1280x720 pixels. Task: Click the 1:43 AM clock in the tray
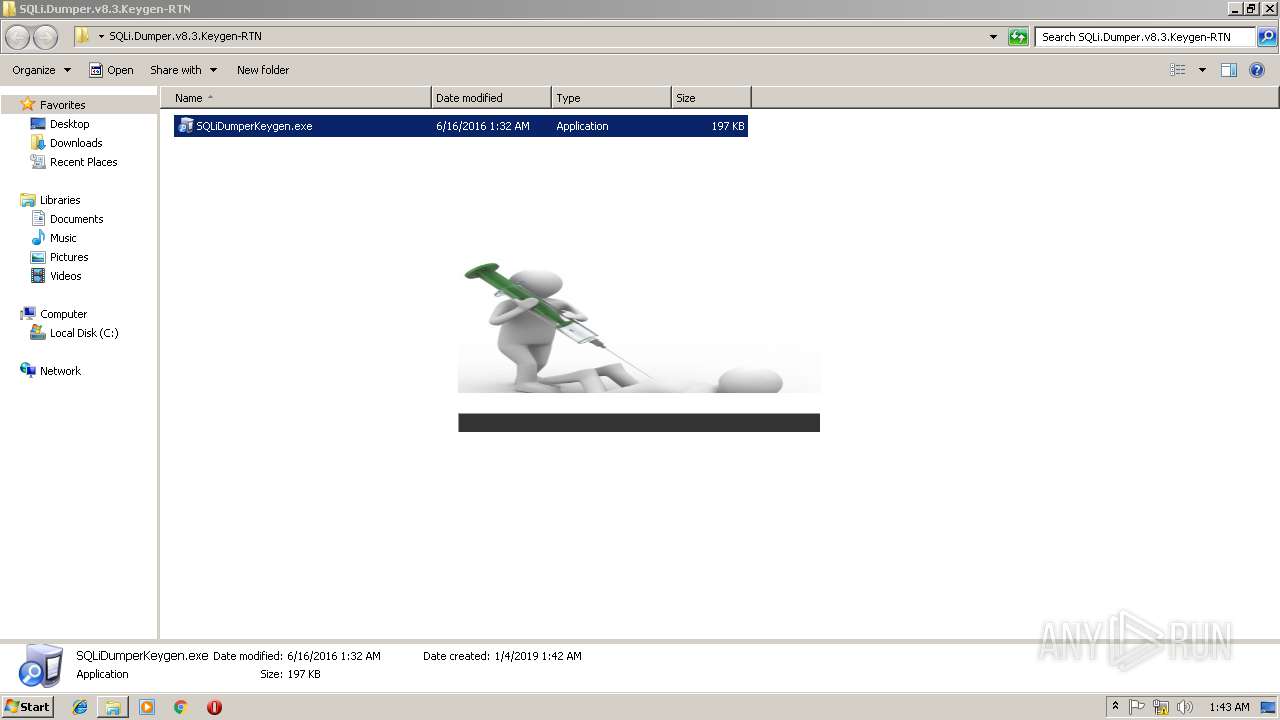(x=1229, y=707)
